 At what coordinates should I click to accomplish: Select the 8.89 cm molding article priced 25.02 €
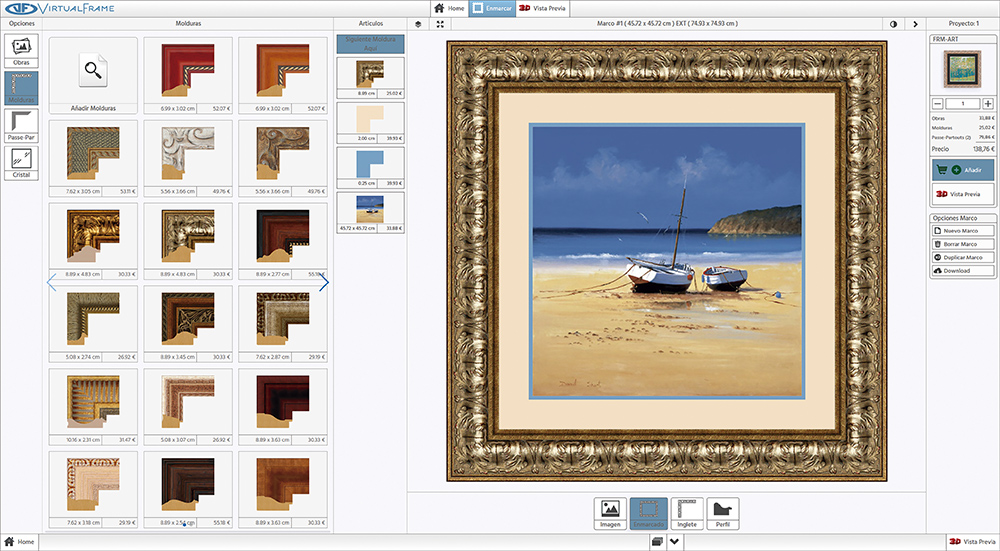(x=371, y=77)
